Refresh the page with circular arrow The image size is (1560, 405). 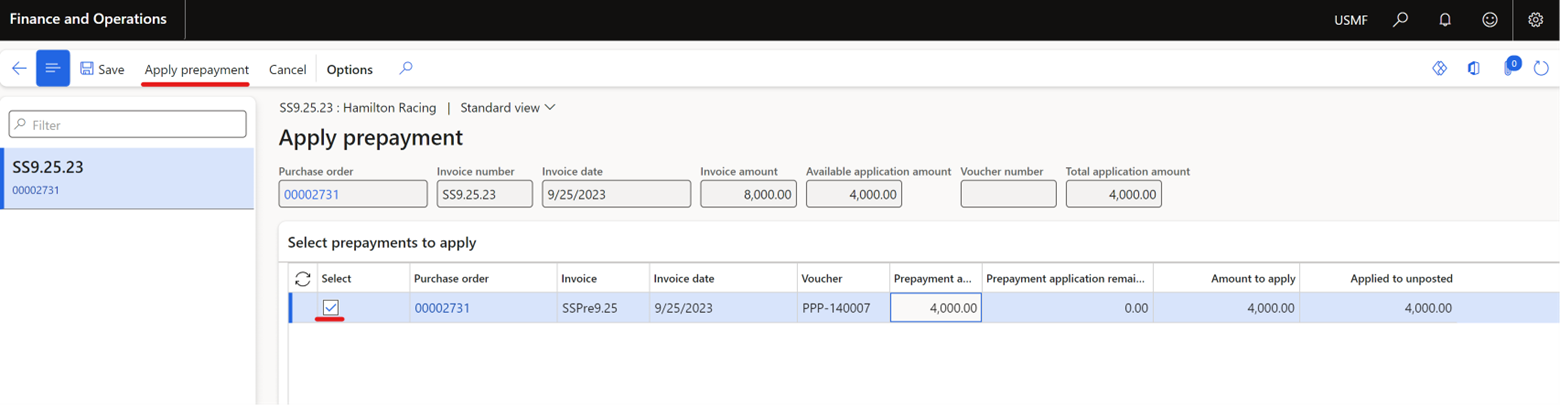tap(1541, 69)
